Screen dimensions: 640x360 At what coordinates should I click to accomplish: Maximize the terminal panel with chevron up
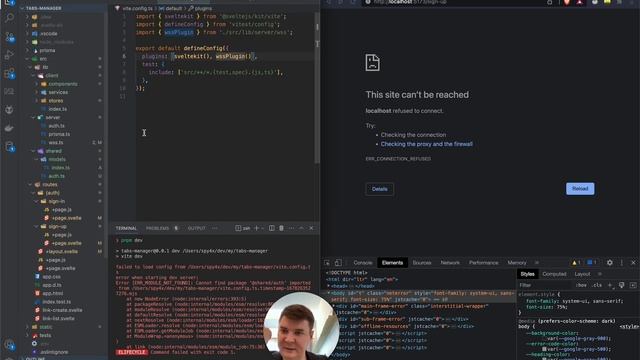(301, 228)
